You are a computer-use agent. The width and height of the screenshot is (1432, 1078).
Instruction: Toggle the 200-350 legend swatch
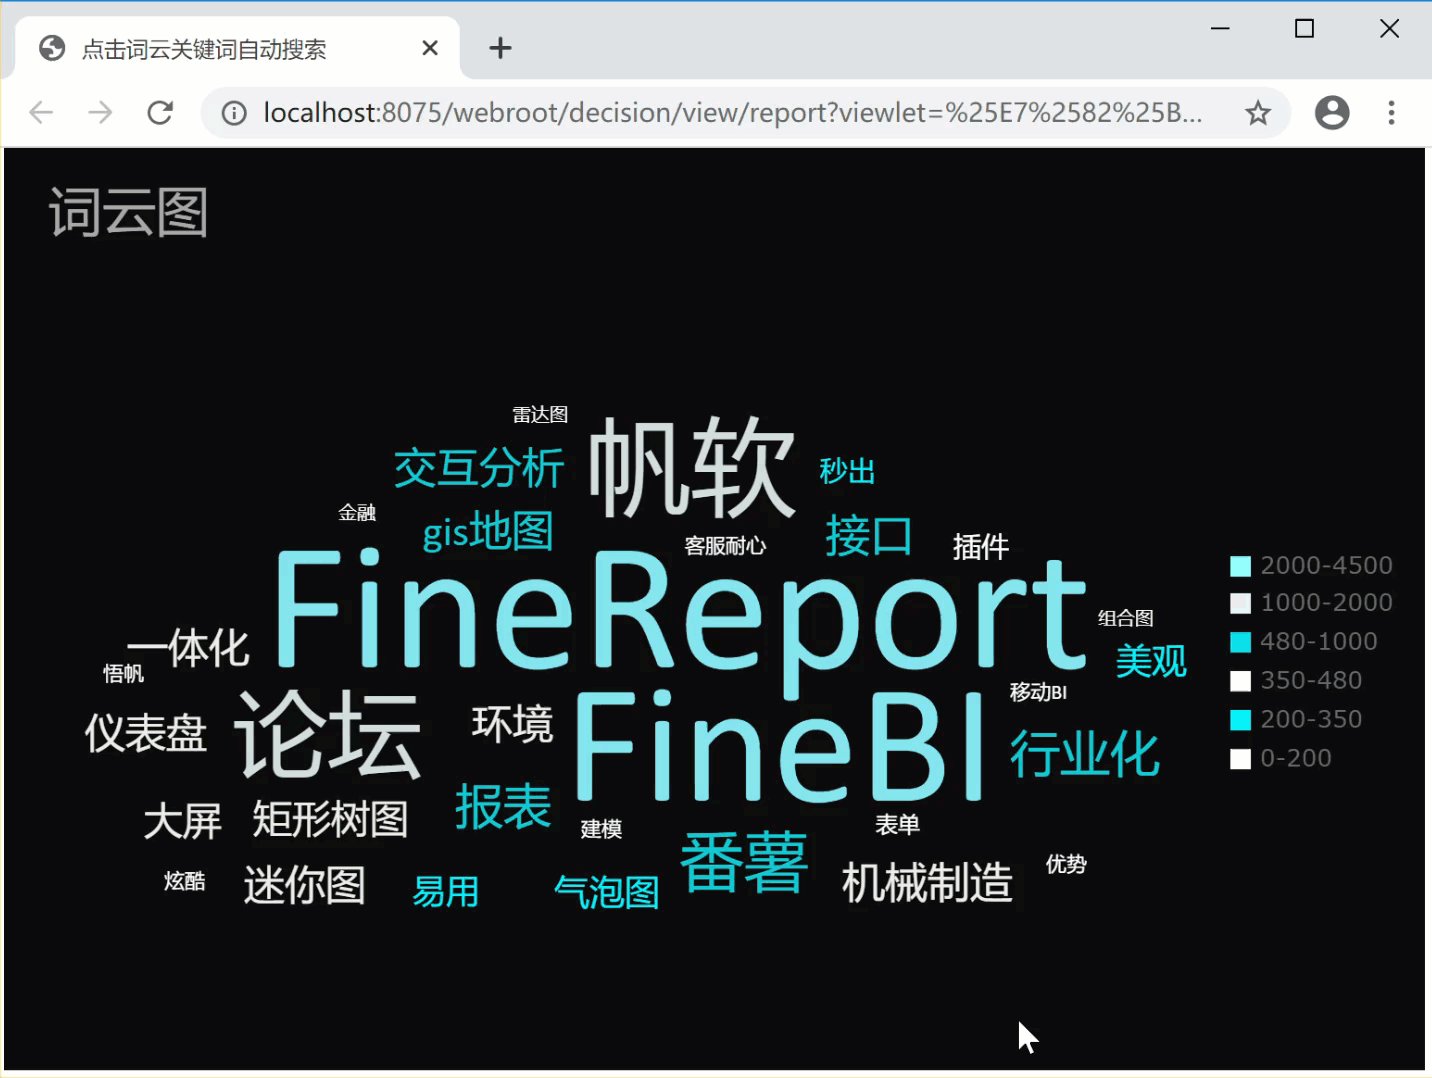tap(1240, 720)
